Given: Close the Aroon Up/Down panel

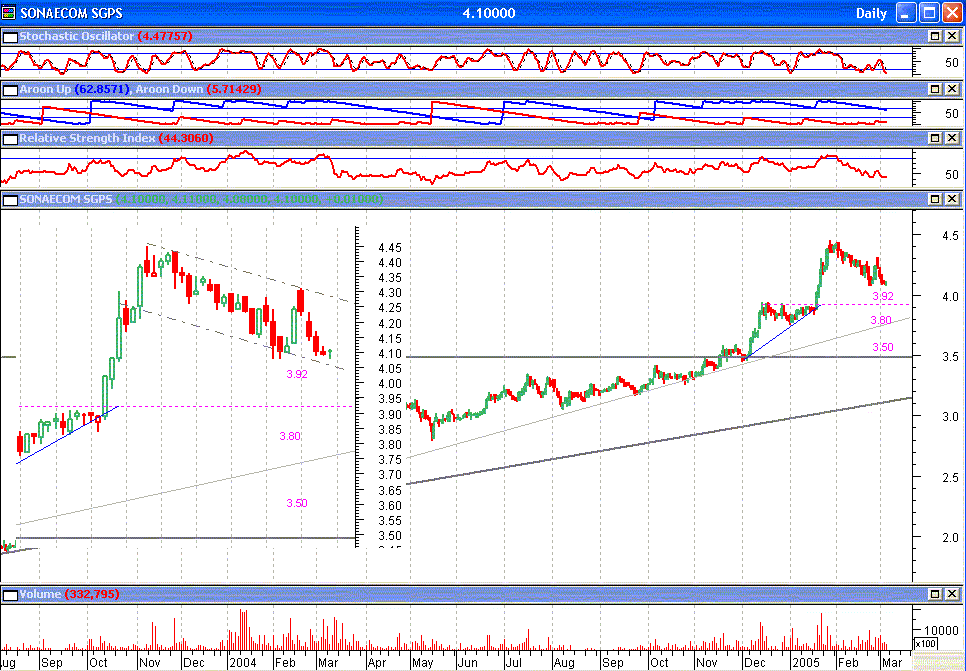Looking at the screenshot, I should [x=952, y=89].
